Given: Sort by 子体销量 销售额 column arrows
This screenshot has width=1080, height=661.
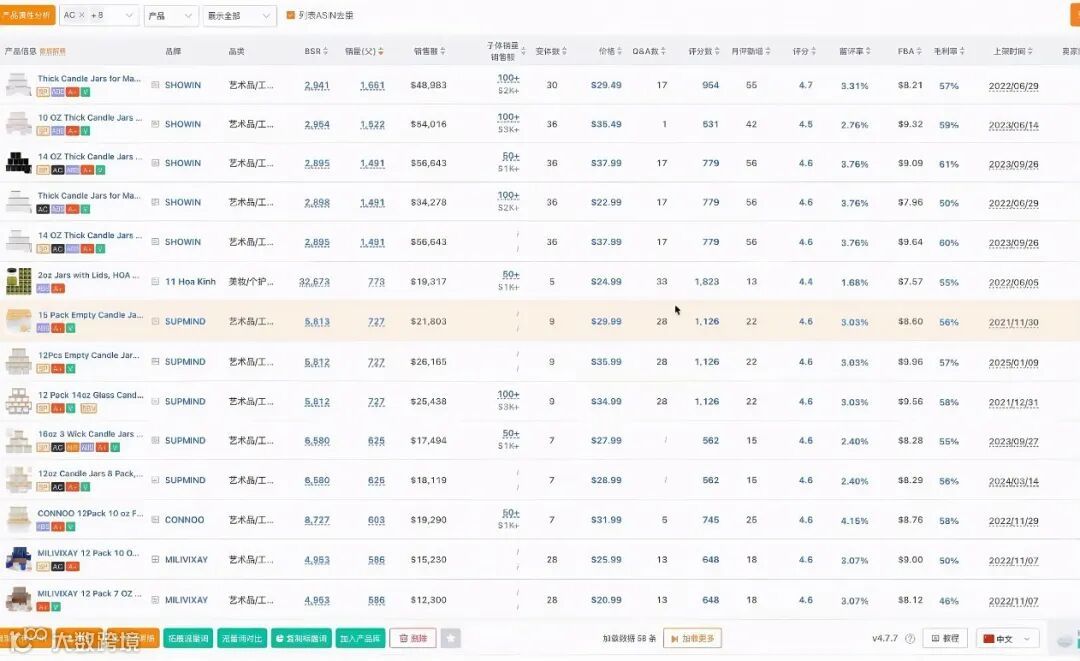Looking at the screenshot, I should click(x=523, y=51).
